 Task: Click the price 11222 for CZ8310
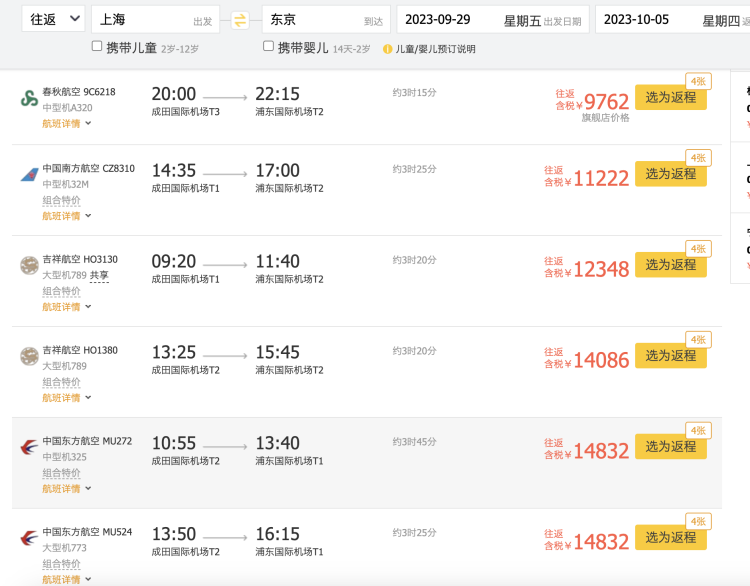pyautogui.click(x=601, y=178)
